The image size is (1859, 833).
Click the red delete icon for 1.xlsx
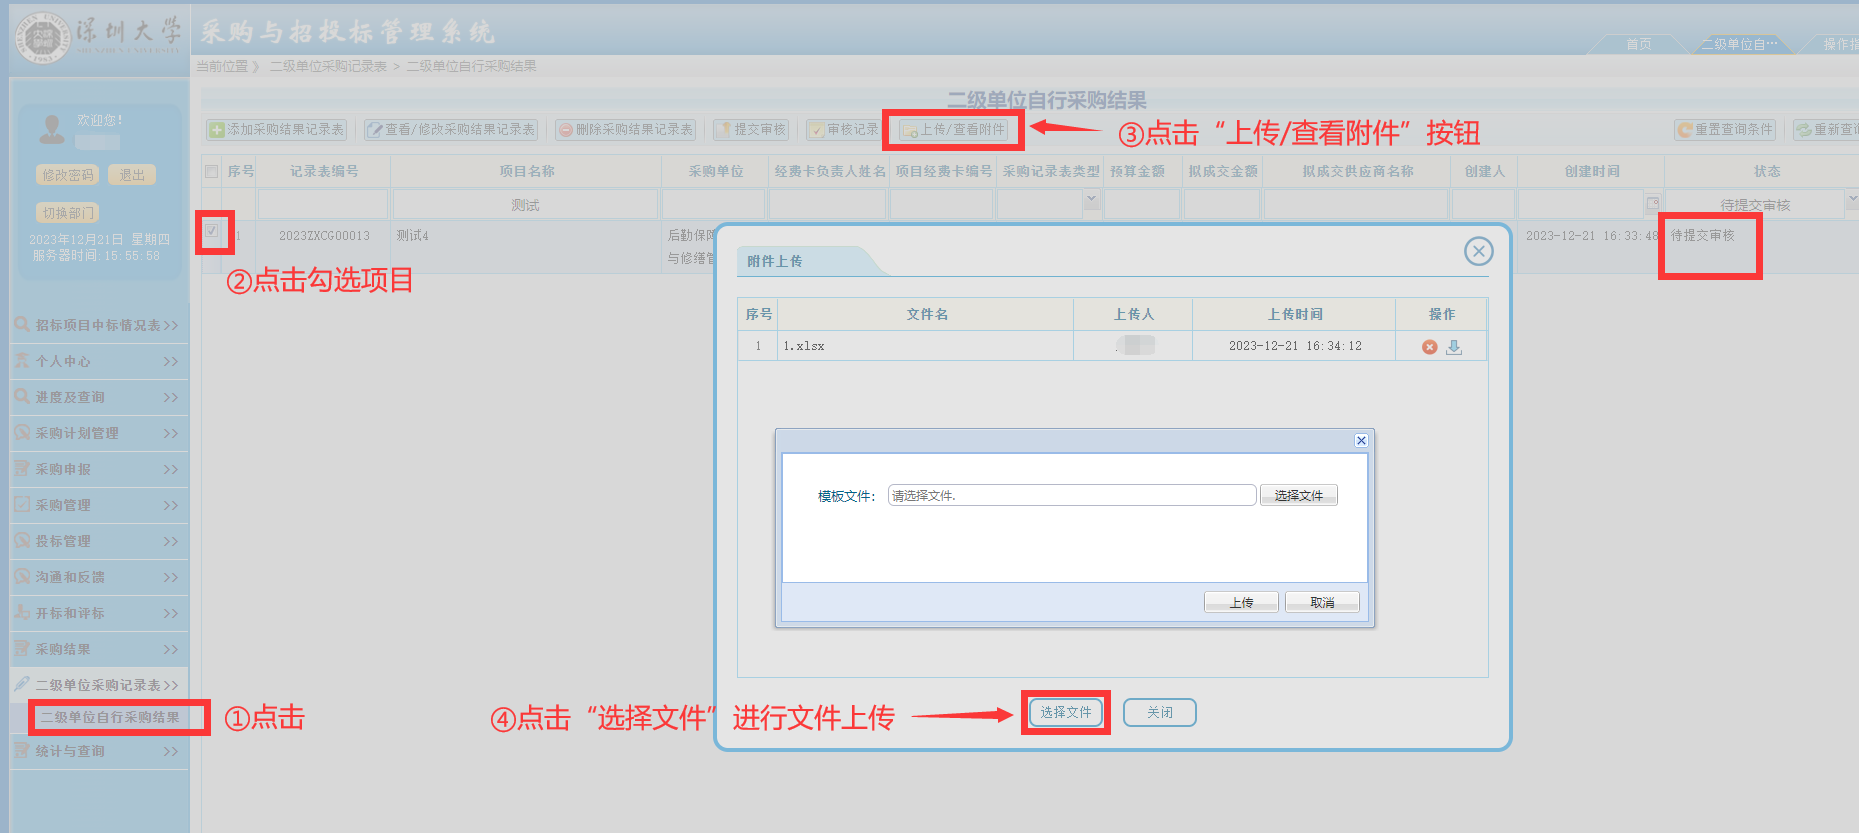pos(1429,347)
